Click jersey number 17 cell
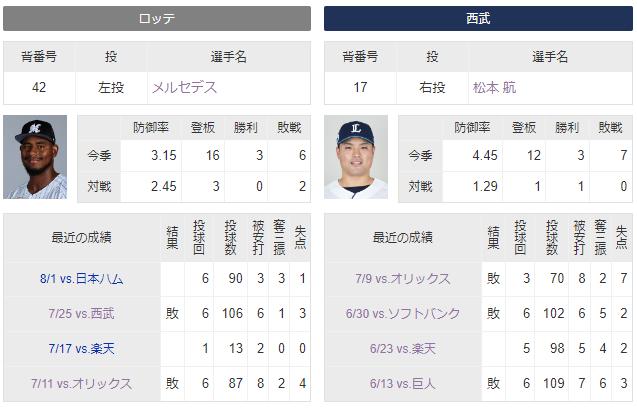Viewport: 637px width, 415px height. point(360,87)
